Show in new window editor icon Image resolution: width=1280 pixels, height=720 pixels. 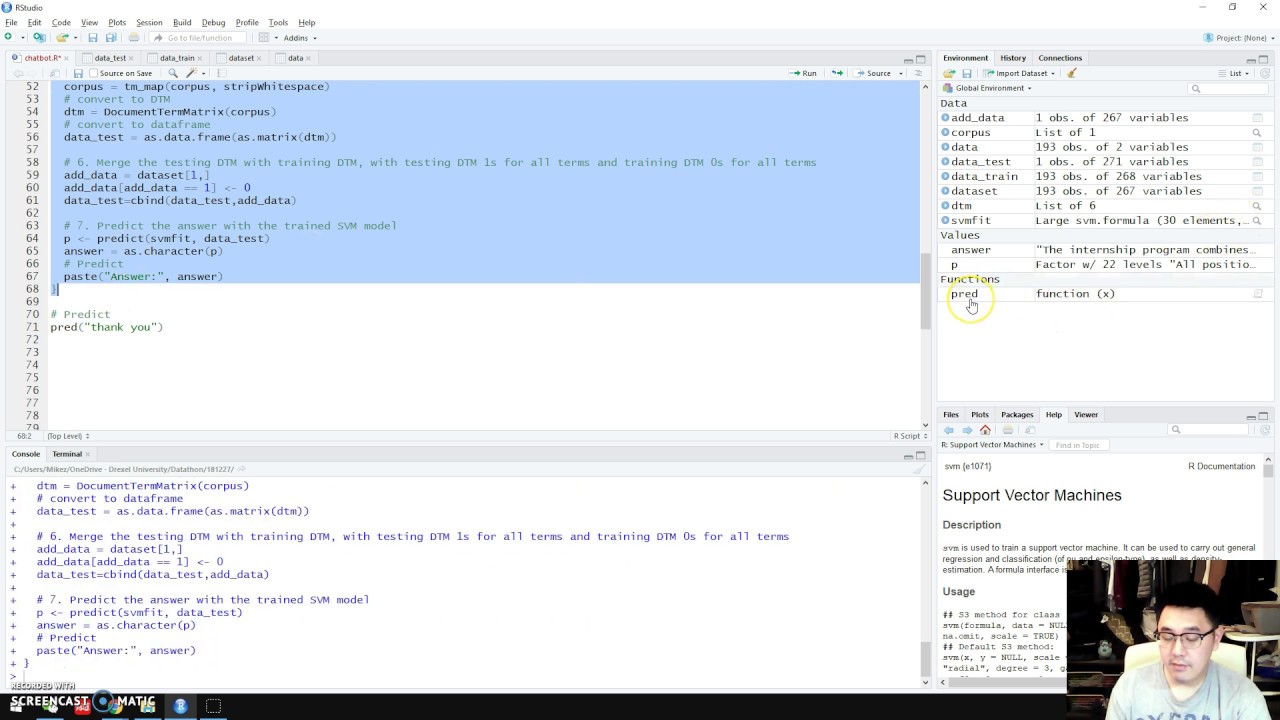point(55,73)
